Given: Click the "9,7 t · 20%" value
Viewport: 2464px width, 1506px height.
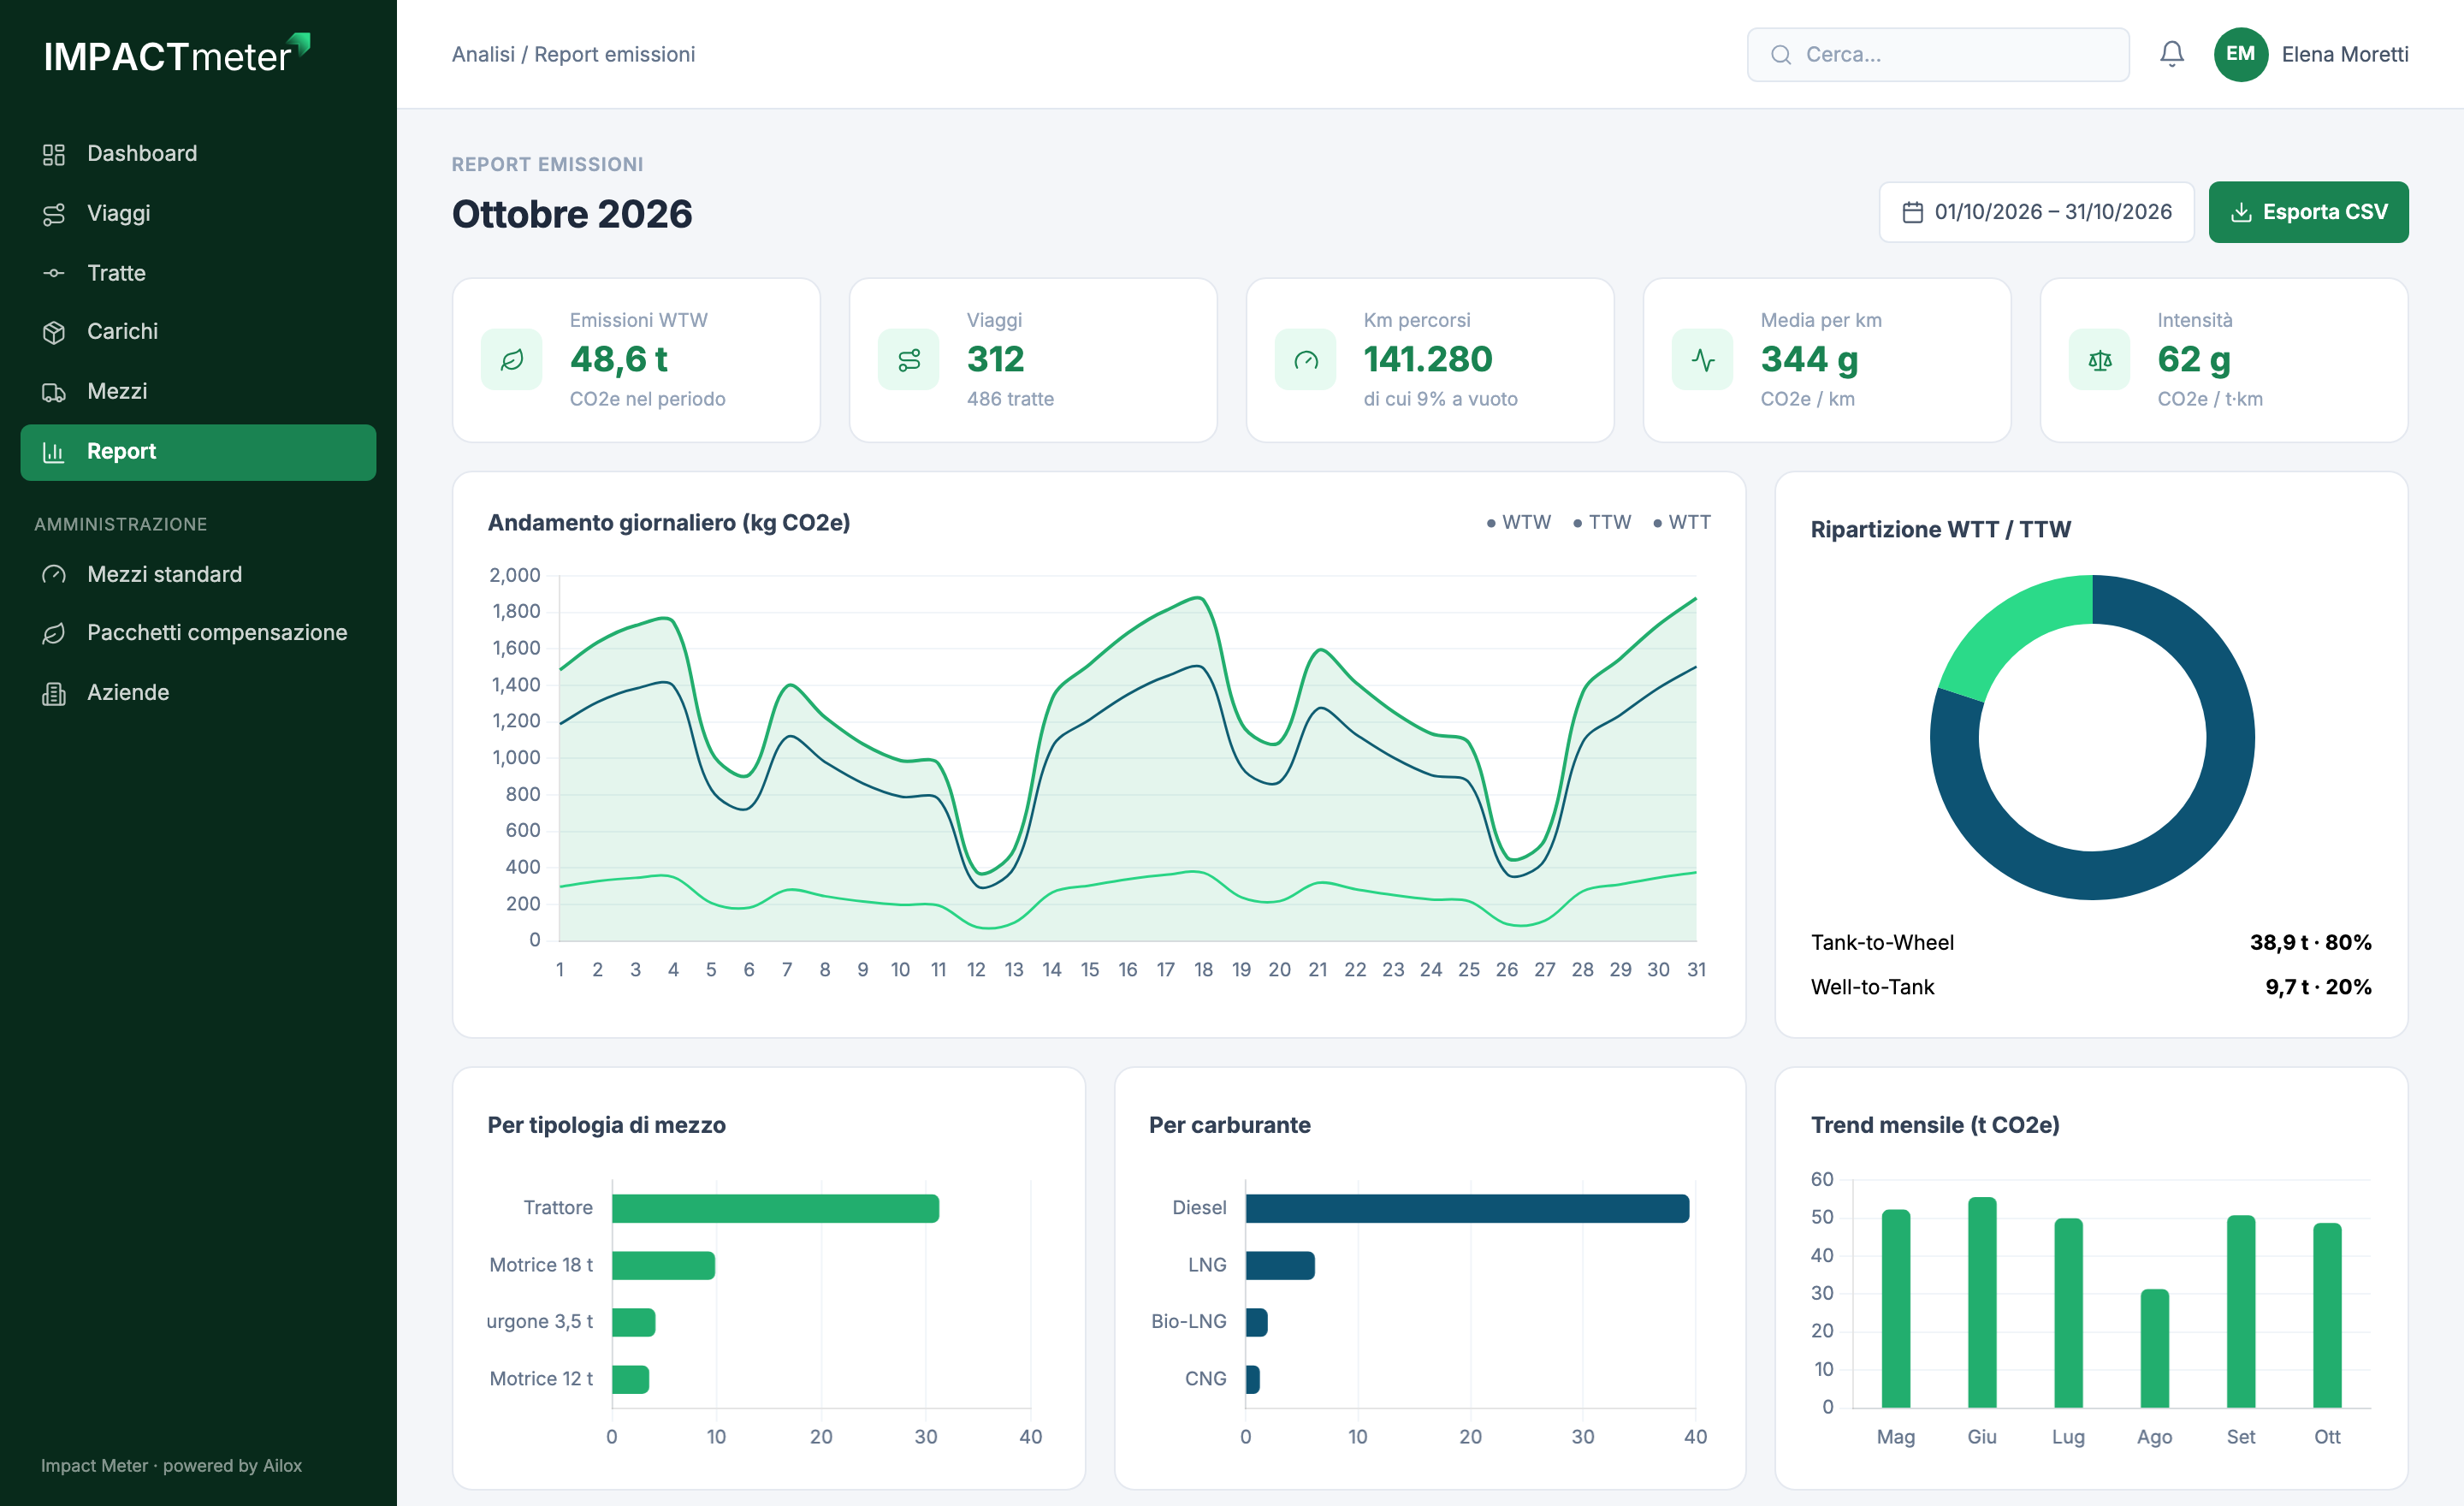Looking at the screenshot, I should point(2318,987).
